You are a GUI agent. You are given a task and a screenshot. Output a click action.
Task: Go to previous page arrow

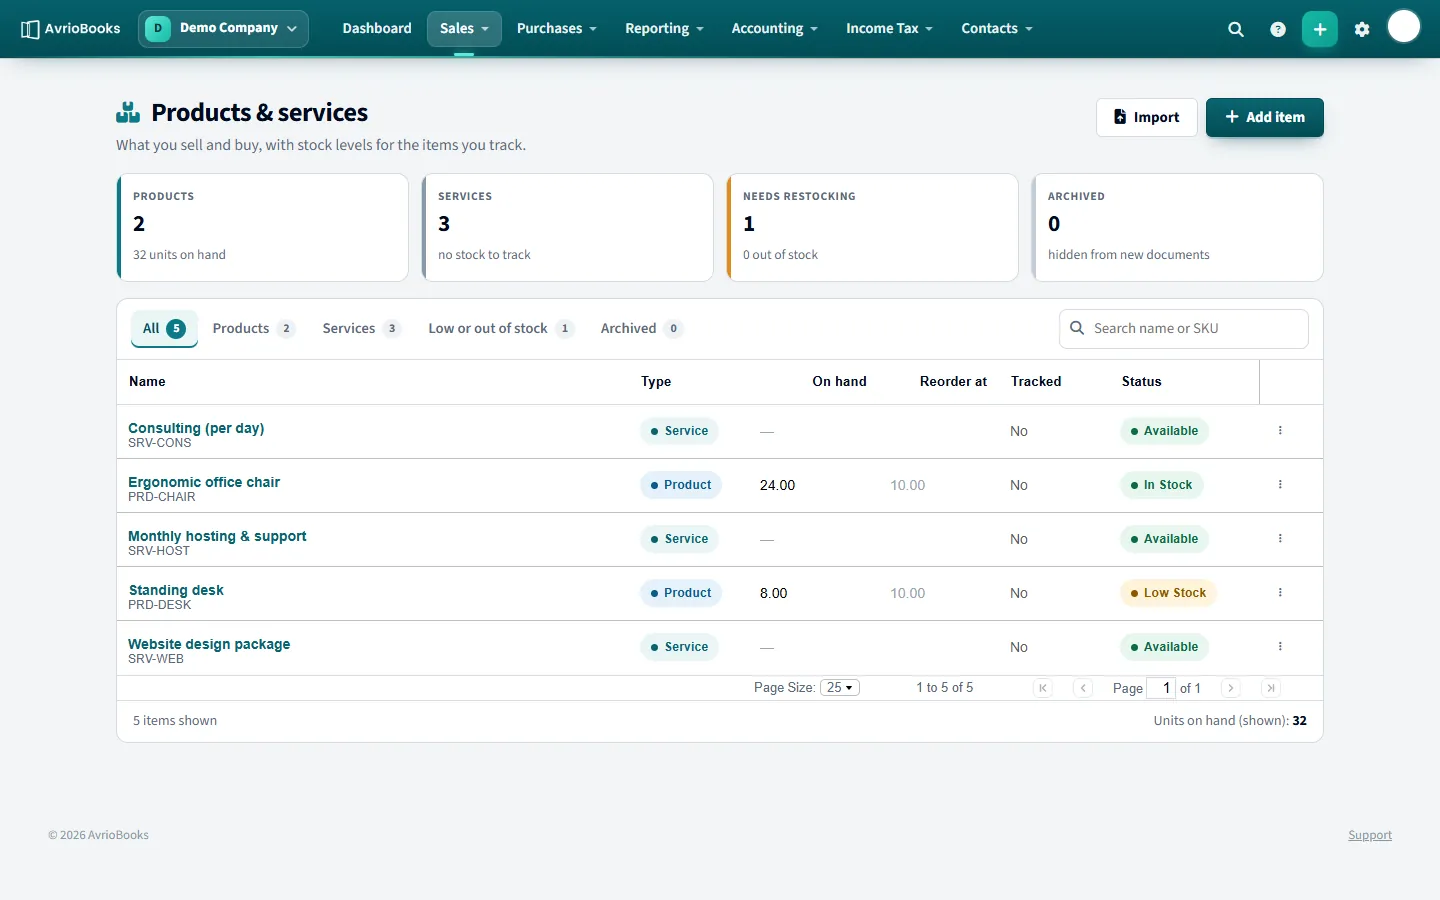tap(1083, 688)
